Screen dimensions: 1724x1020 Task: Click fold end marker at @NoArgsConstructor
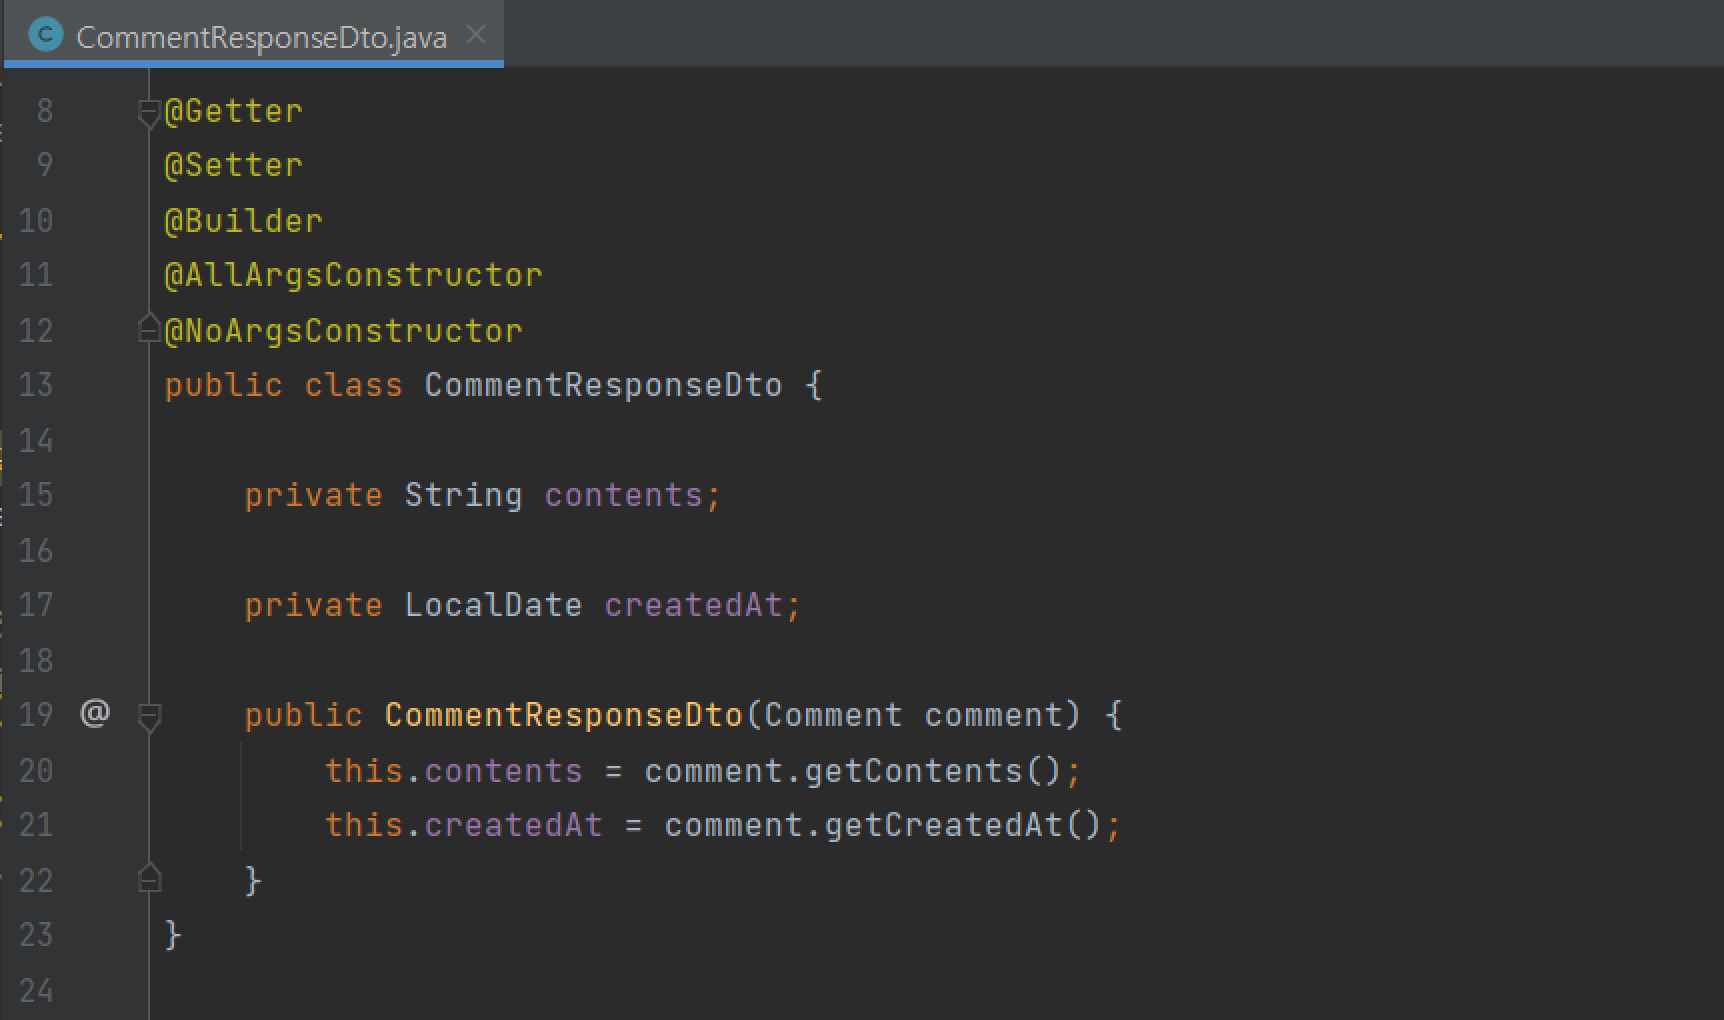click(149, 328)
